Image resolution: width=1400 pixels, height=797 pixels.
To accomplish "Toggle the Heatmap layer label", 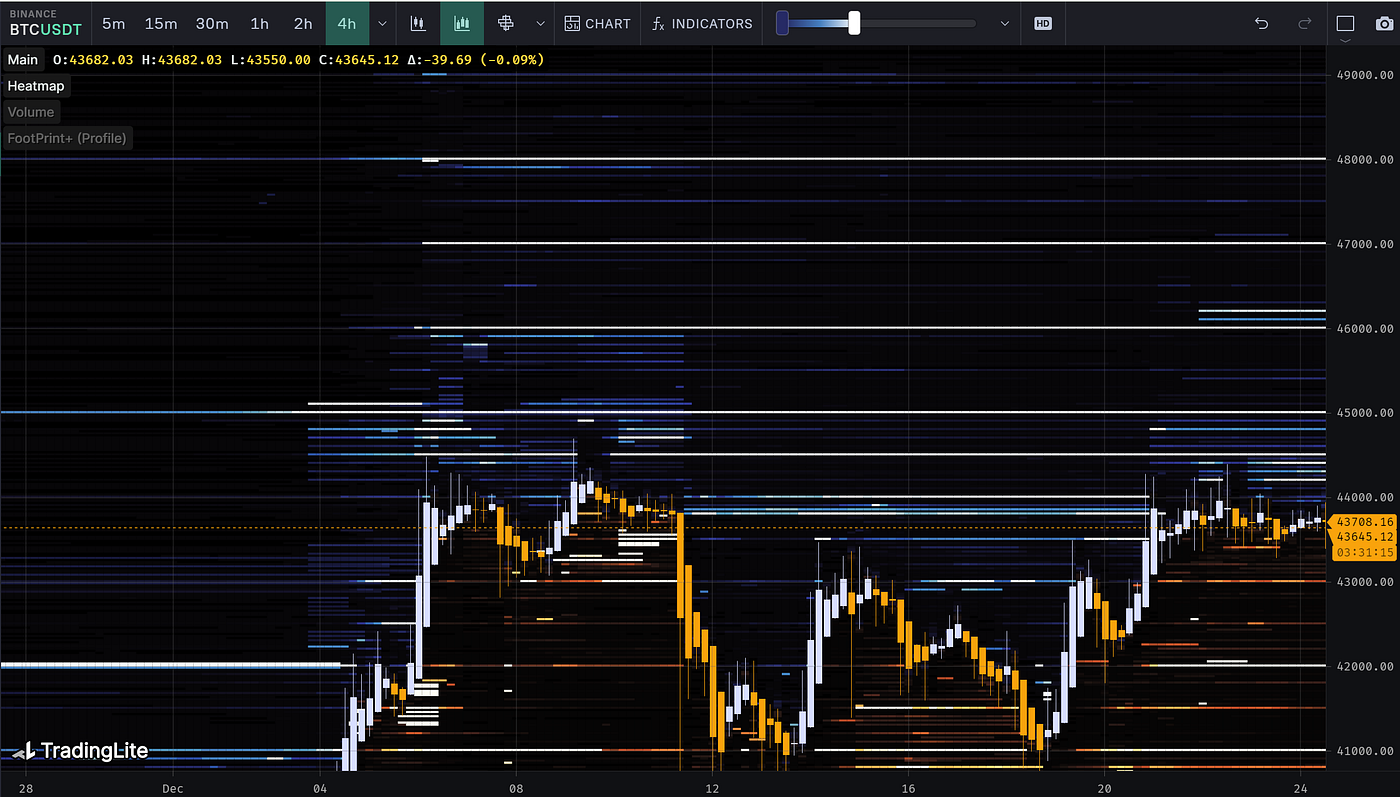I will pos(36,86).
